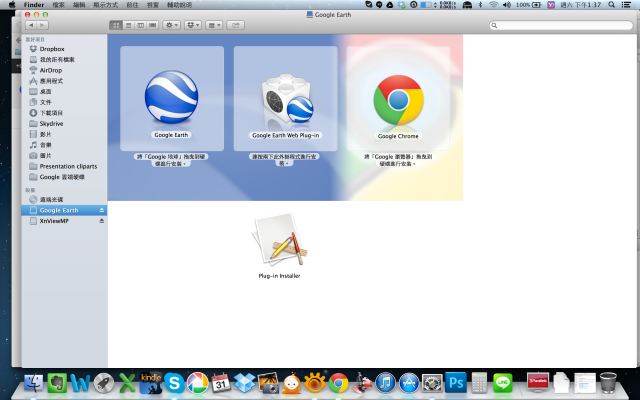Open Launchpad rocket icon in Dock
640x400 pixels.
pyautogui.click(x=104, y=383)
